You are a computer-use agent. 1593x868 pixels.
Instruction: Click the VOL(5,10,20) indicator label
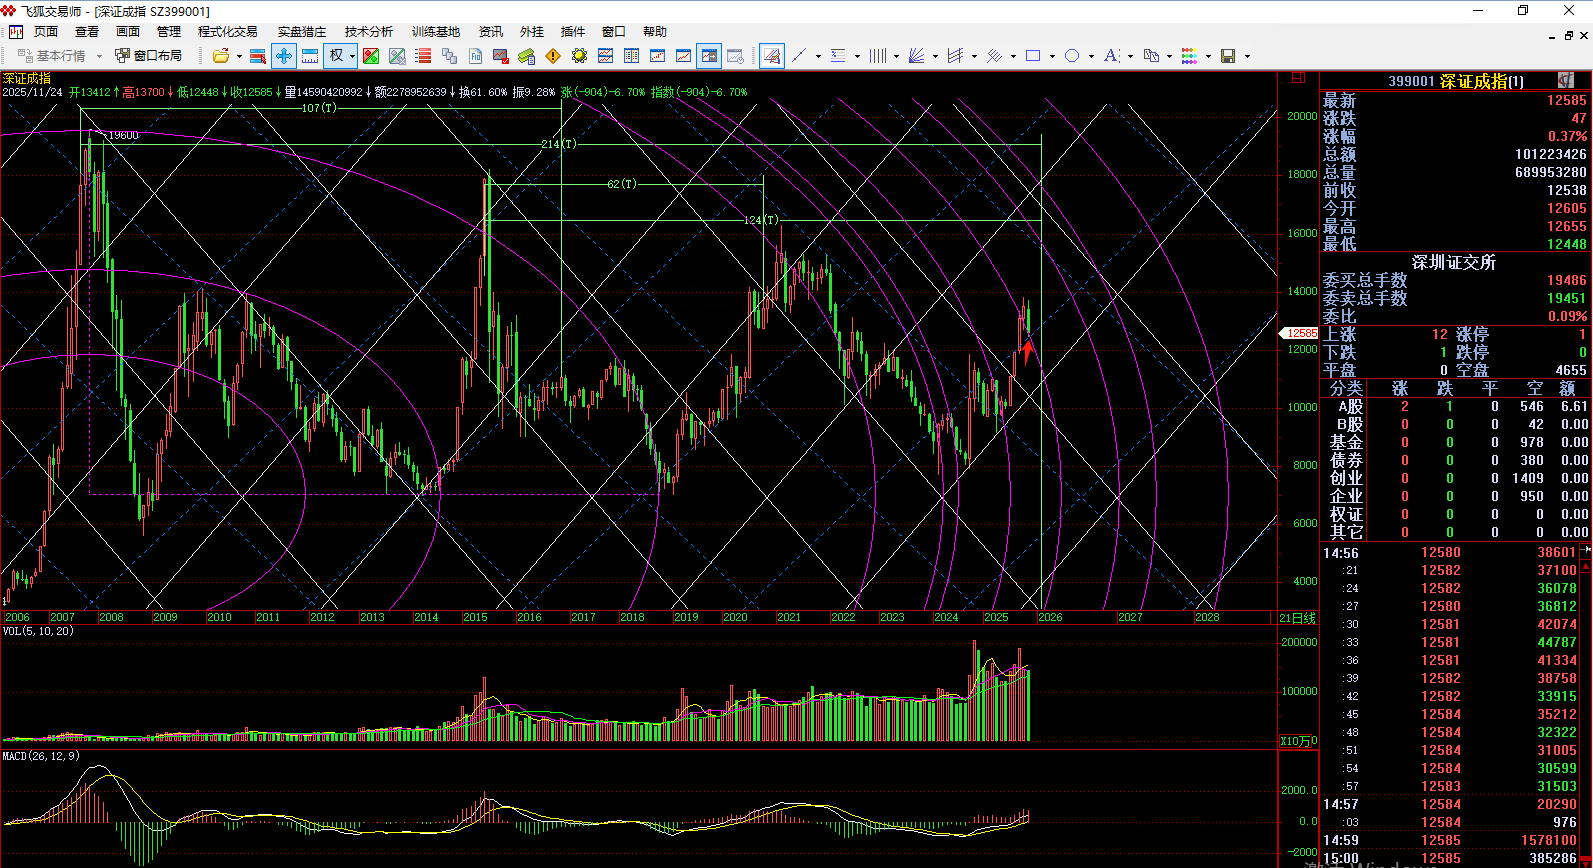click(x=38, y=631)
